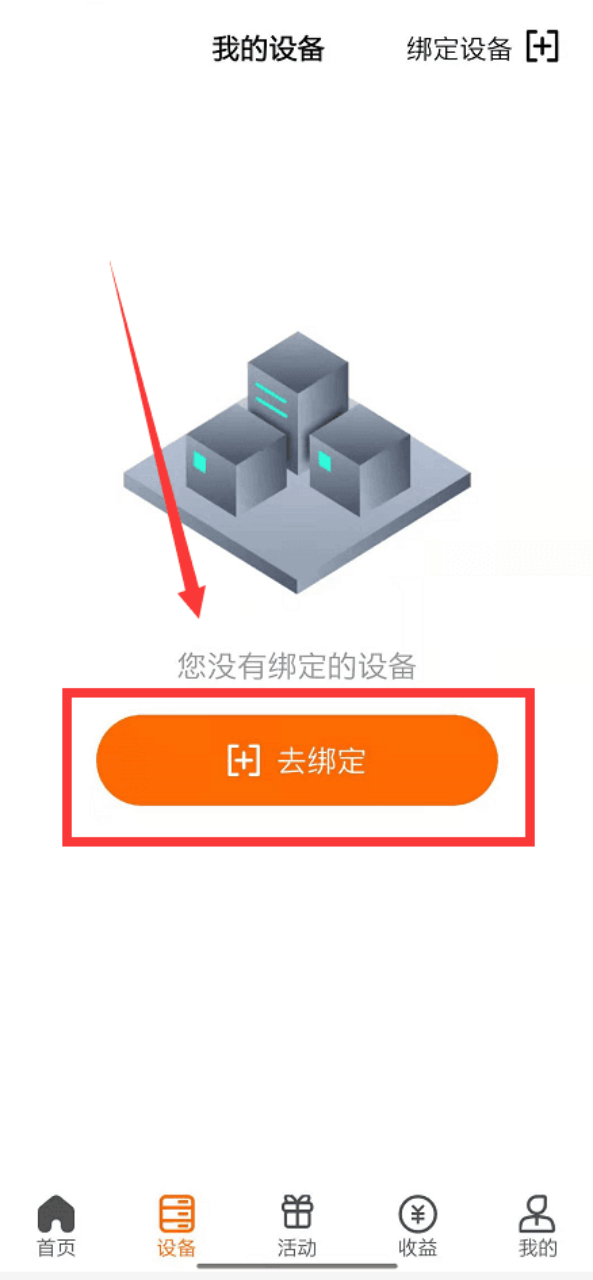Click the plus bracket icon inside 去绑定 button
The height and width of the screenshot is (1280, 593).
(x=244, y=761)
